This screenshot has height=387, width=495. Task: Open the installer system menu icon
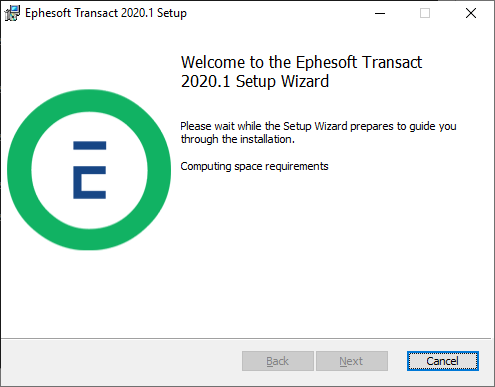pos(12,13)
